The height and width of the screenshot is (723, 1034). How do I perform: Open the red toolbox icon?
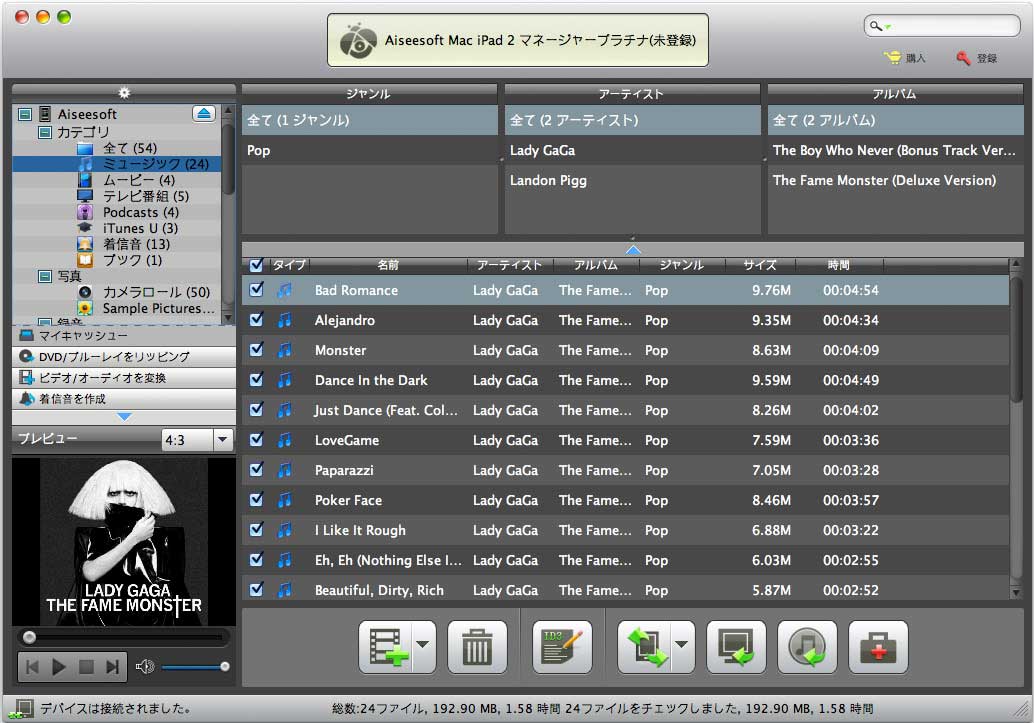(x=878, y=648)
